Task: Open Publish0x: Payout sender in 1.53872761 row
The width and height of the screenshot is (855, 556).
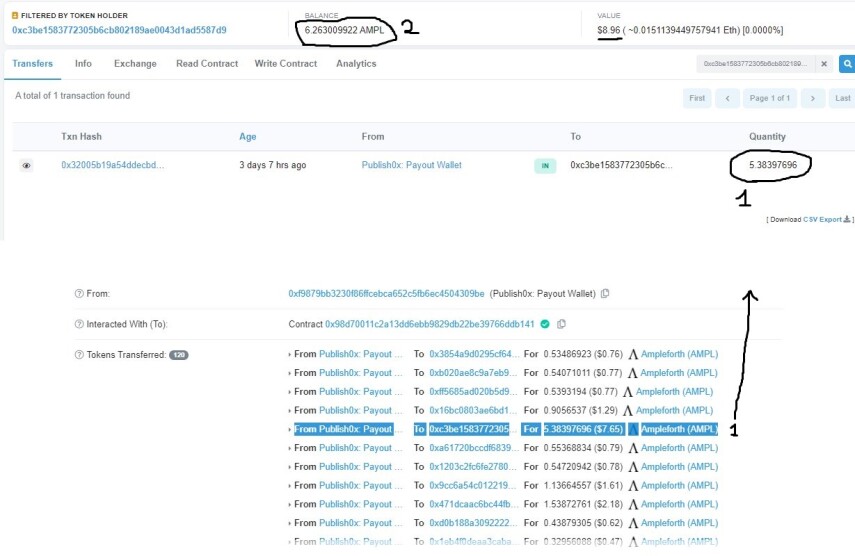Action: 360,504
